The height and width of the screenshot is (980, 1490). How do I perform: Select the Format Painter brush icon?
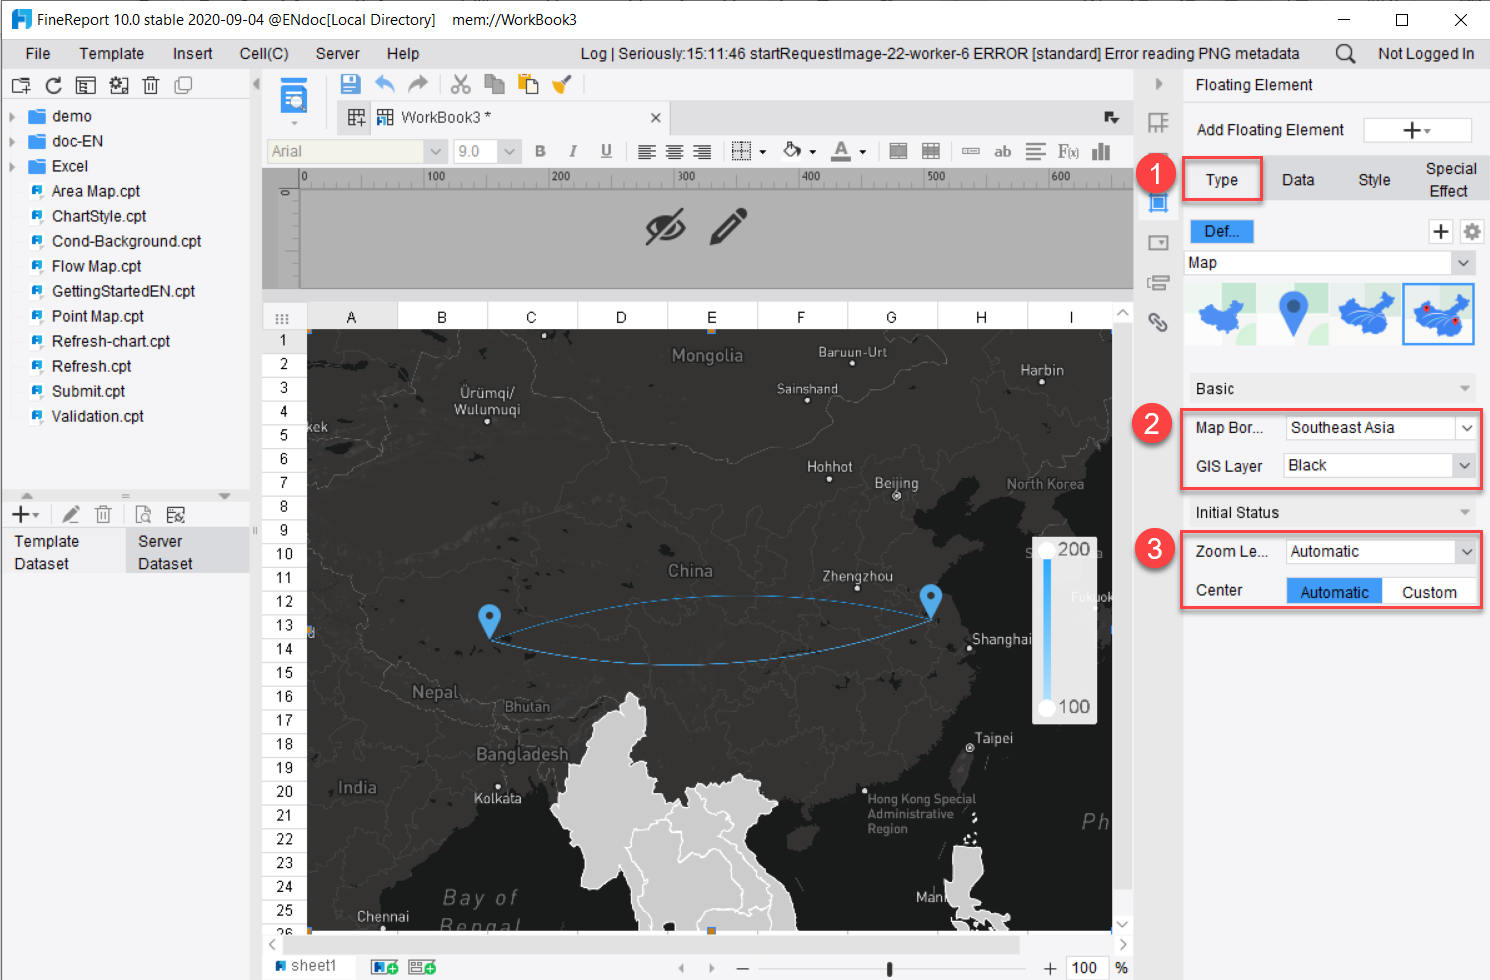click(x=561, y=84)
